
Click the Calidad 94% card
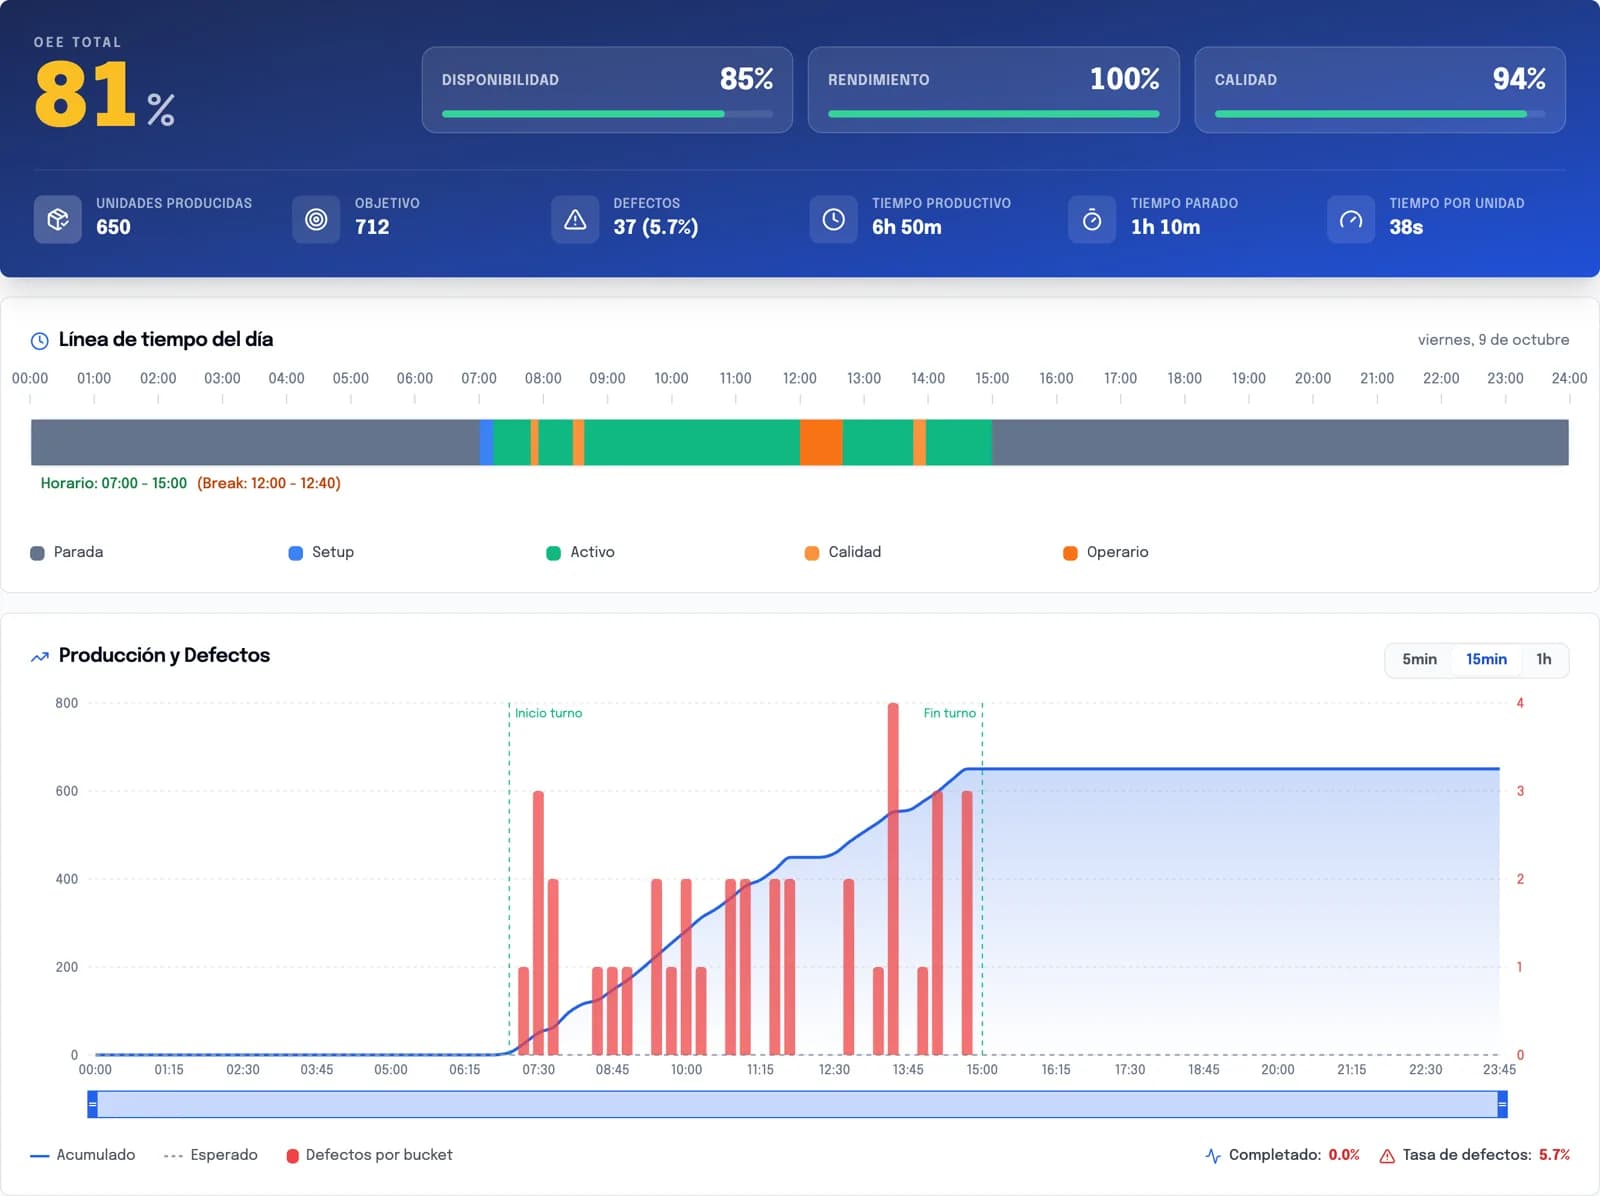click(x=1380, y=90)
